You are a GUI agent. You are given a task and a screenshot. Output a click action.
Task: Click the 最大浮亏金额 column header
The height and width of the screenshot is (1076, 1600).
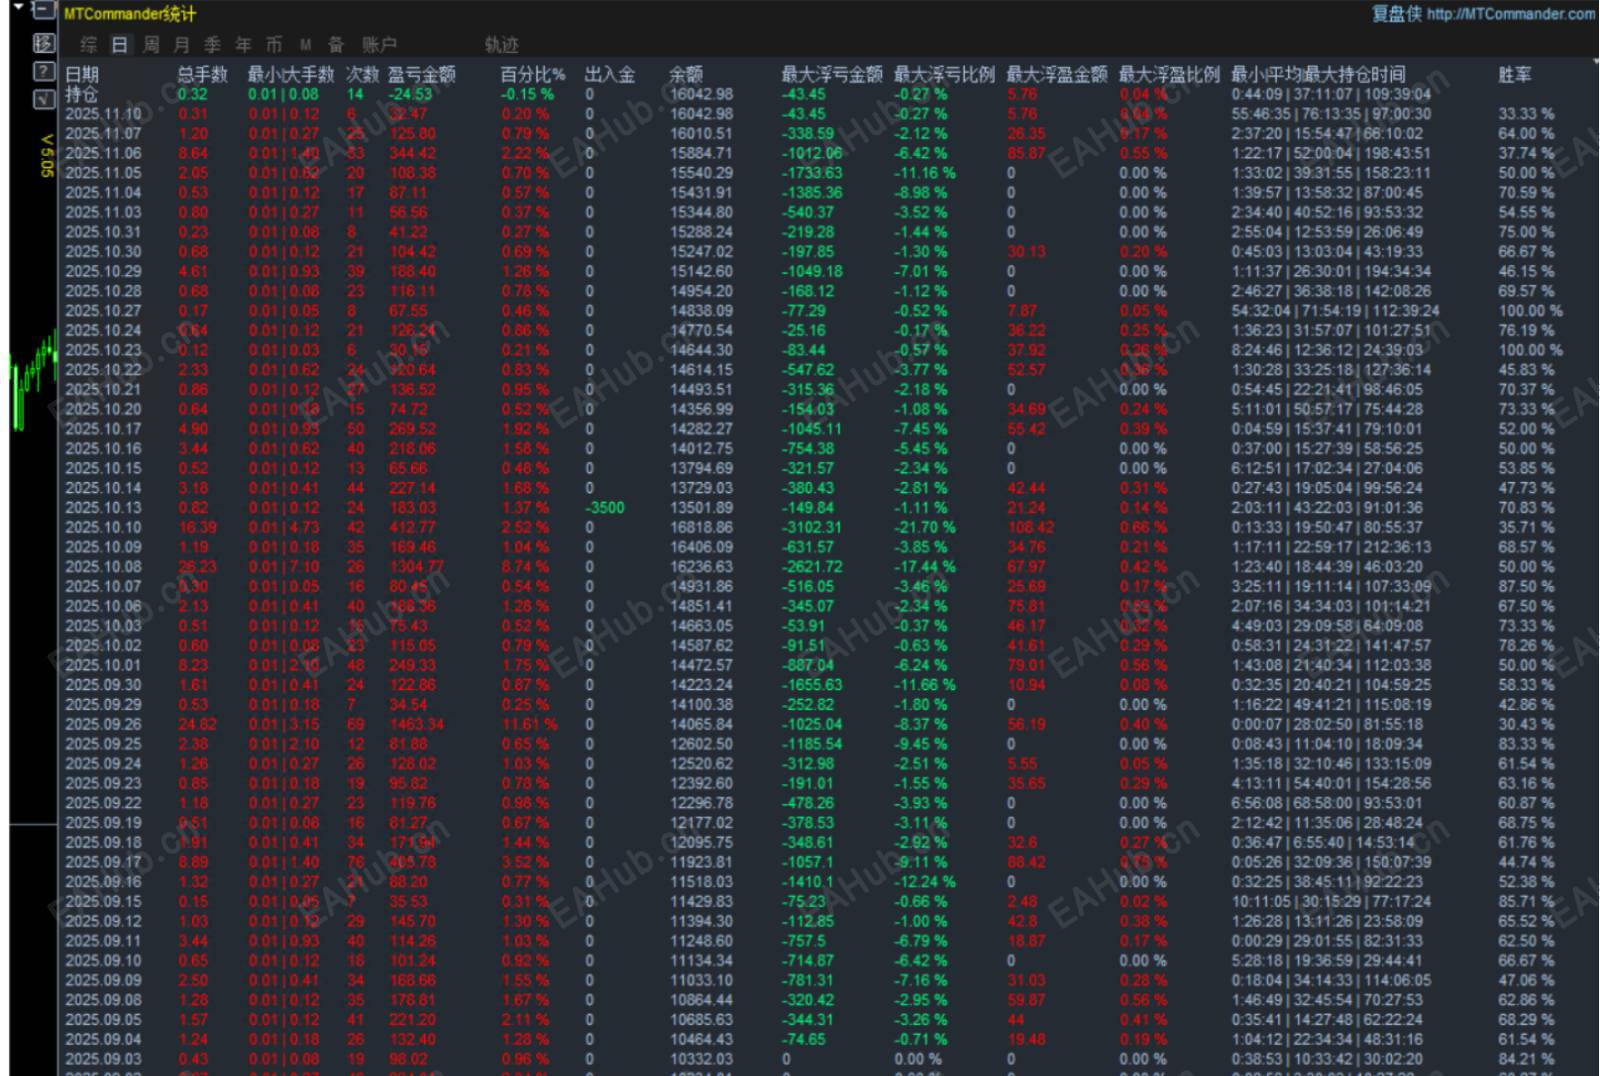click(832, 74)
